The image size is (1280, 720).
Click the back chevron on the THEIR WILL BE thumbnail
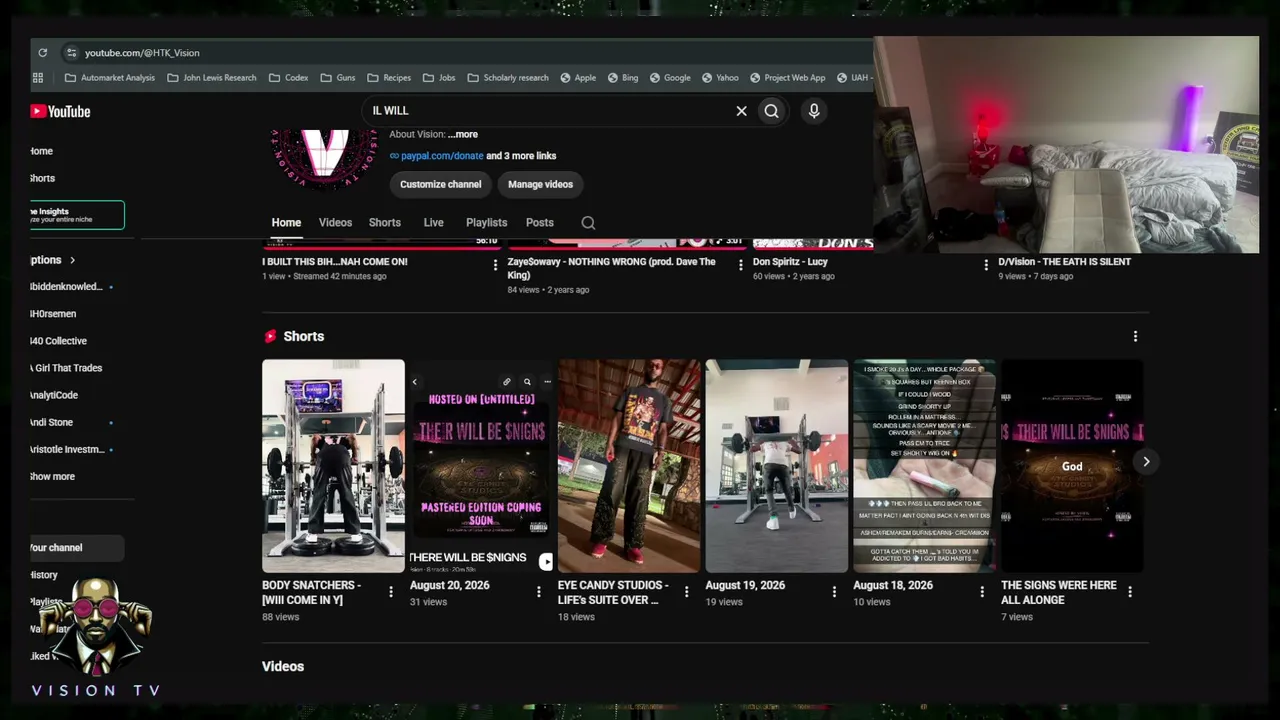pyautogui.click(x=415, y=382)
